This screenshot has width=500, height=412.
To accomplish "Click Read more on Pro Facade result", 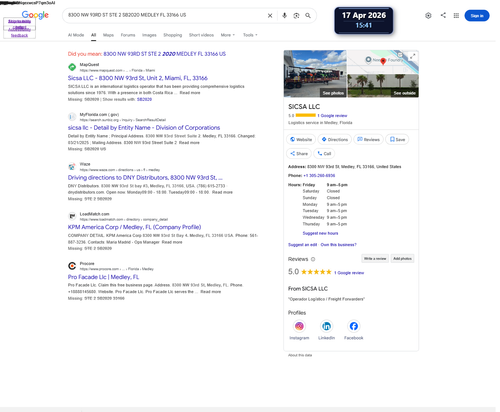I will point(210,292).
